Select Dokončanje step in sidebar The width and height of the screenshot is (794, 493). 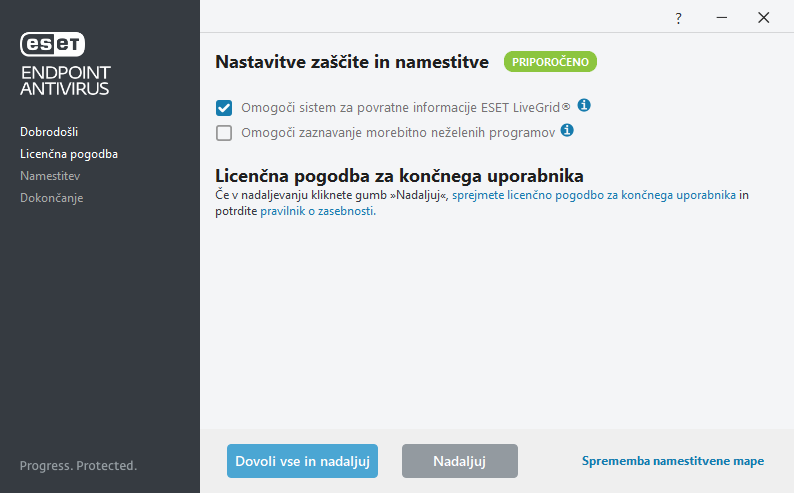point(52,198)
